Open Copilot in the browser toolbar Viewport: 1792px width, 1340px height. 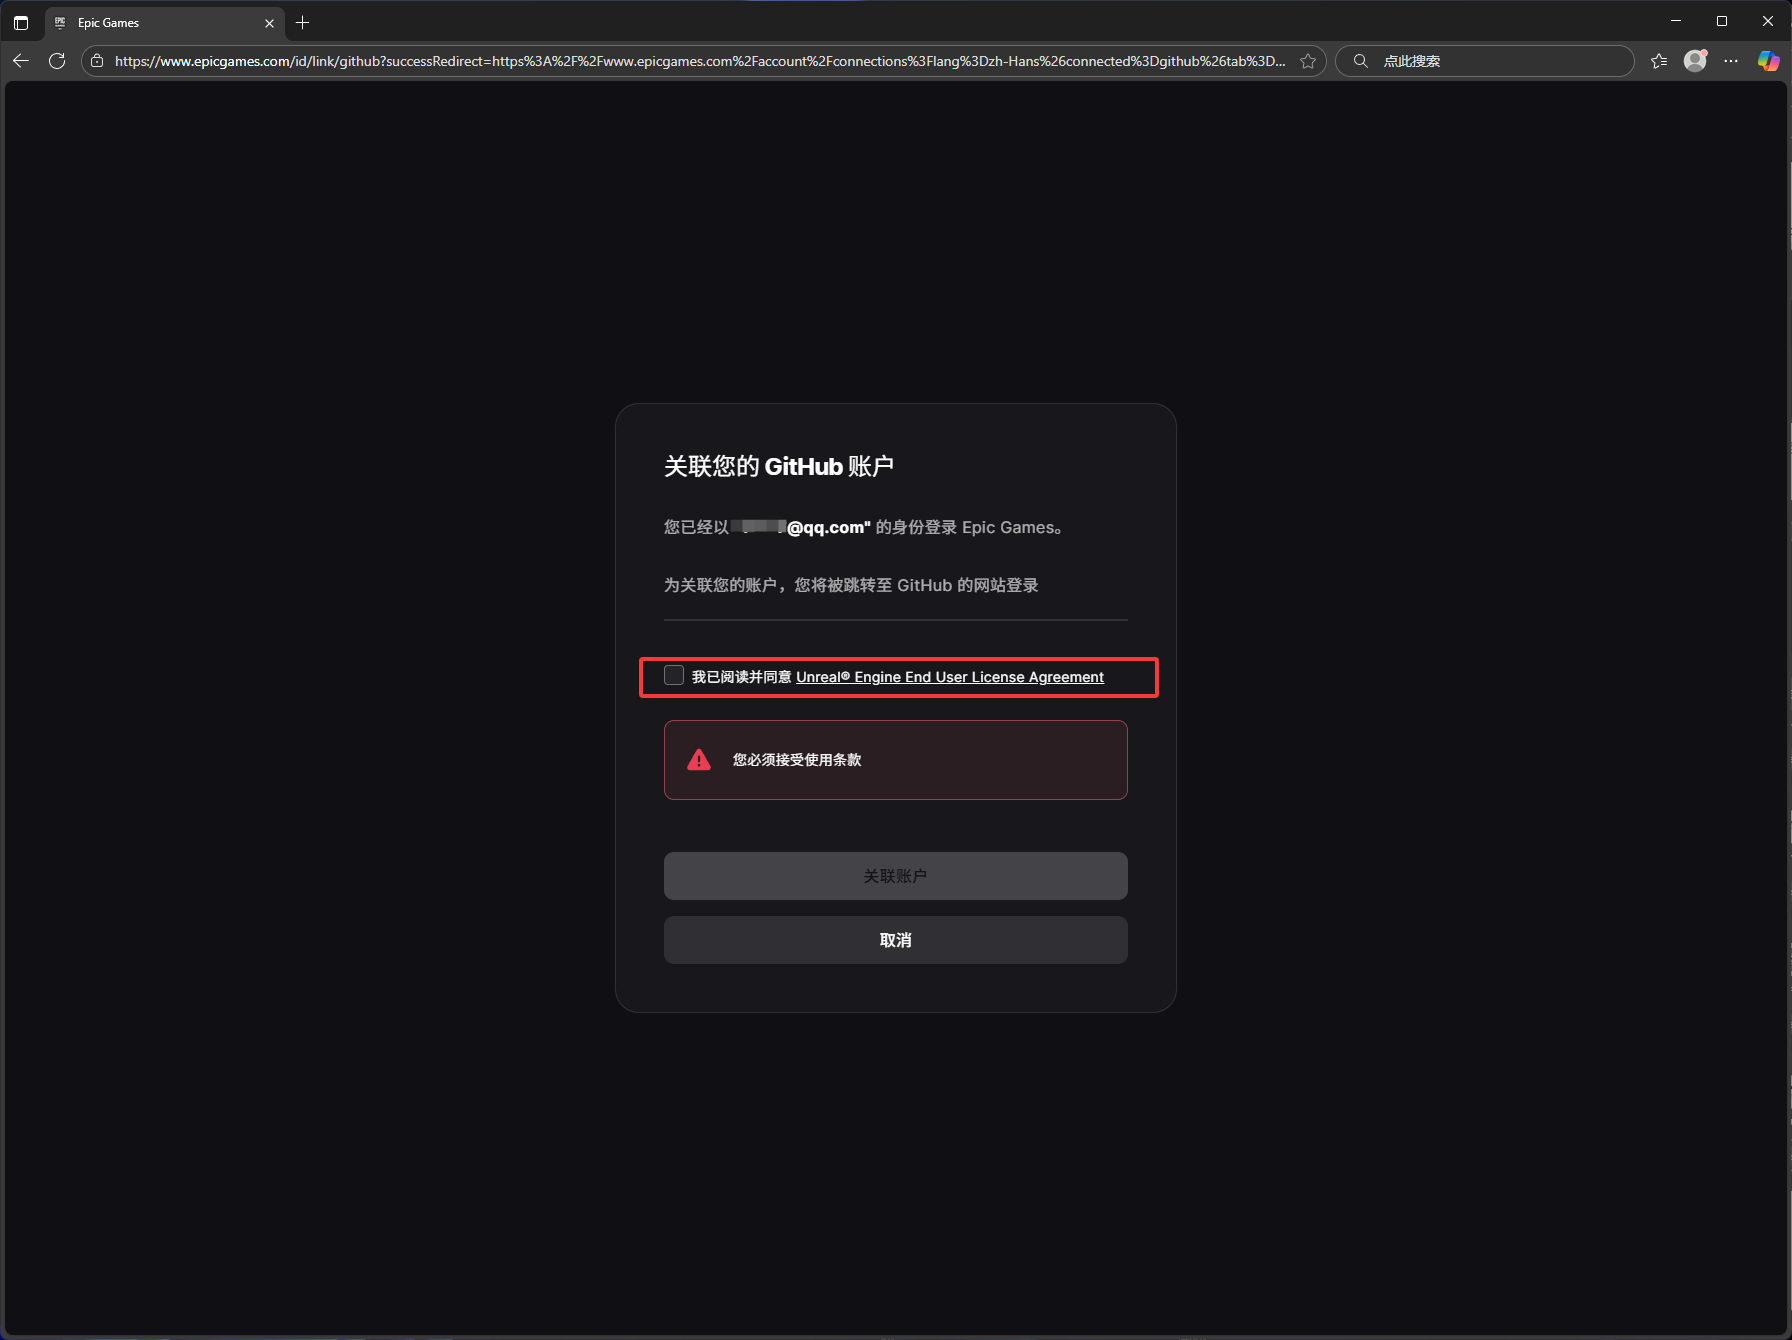pos(1768,61)
